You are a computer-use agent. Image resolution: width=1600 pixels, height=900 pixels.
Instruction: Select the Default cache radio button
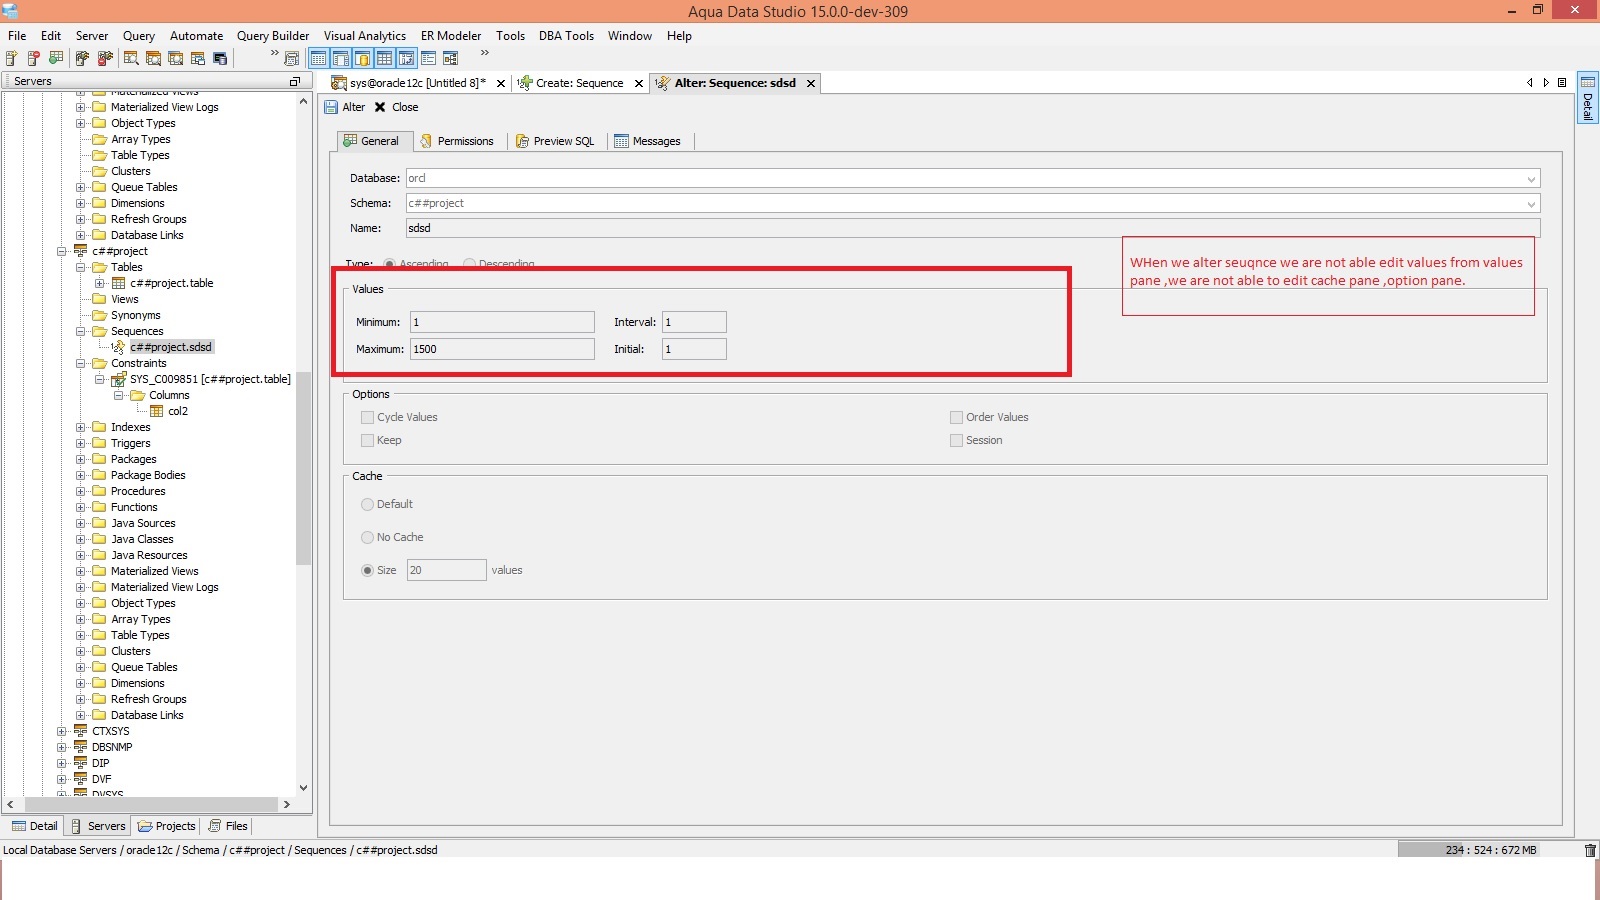click(x=367, y=504)
